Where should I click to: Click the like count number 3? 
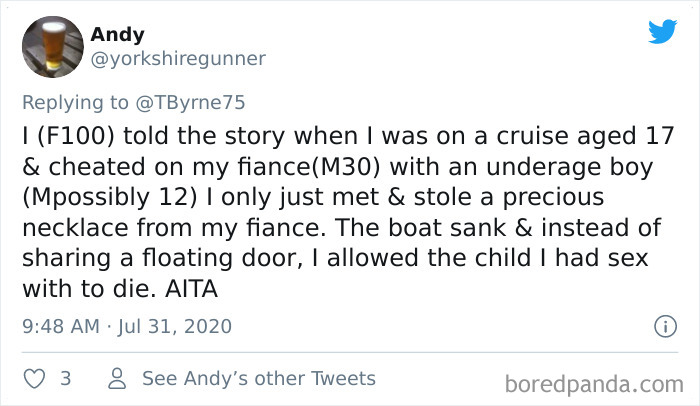pos(65,379)
